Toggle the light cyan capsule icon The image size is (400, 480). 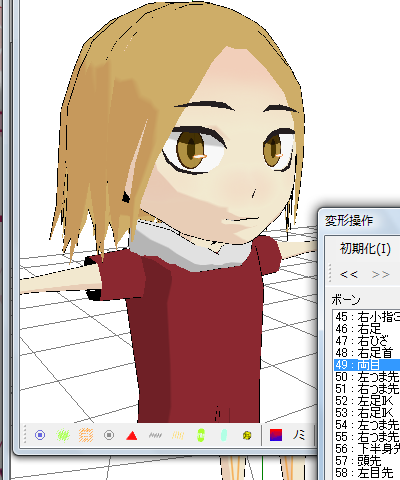click(224, 435)
